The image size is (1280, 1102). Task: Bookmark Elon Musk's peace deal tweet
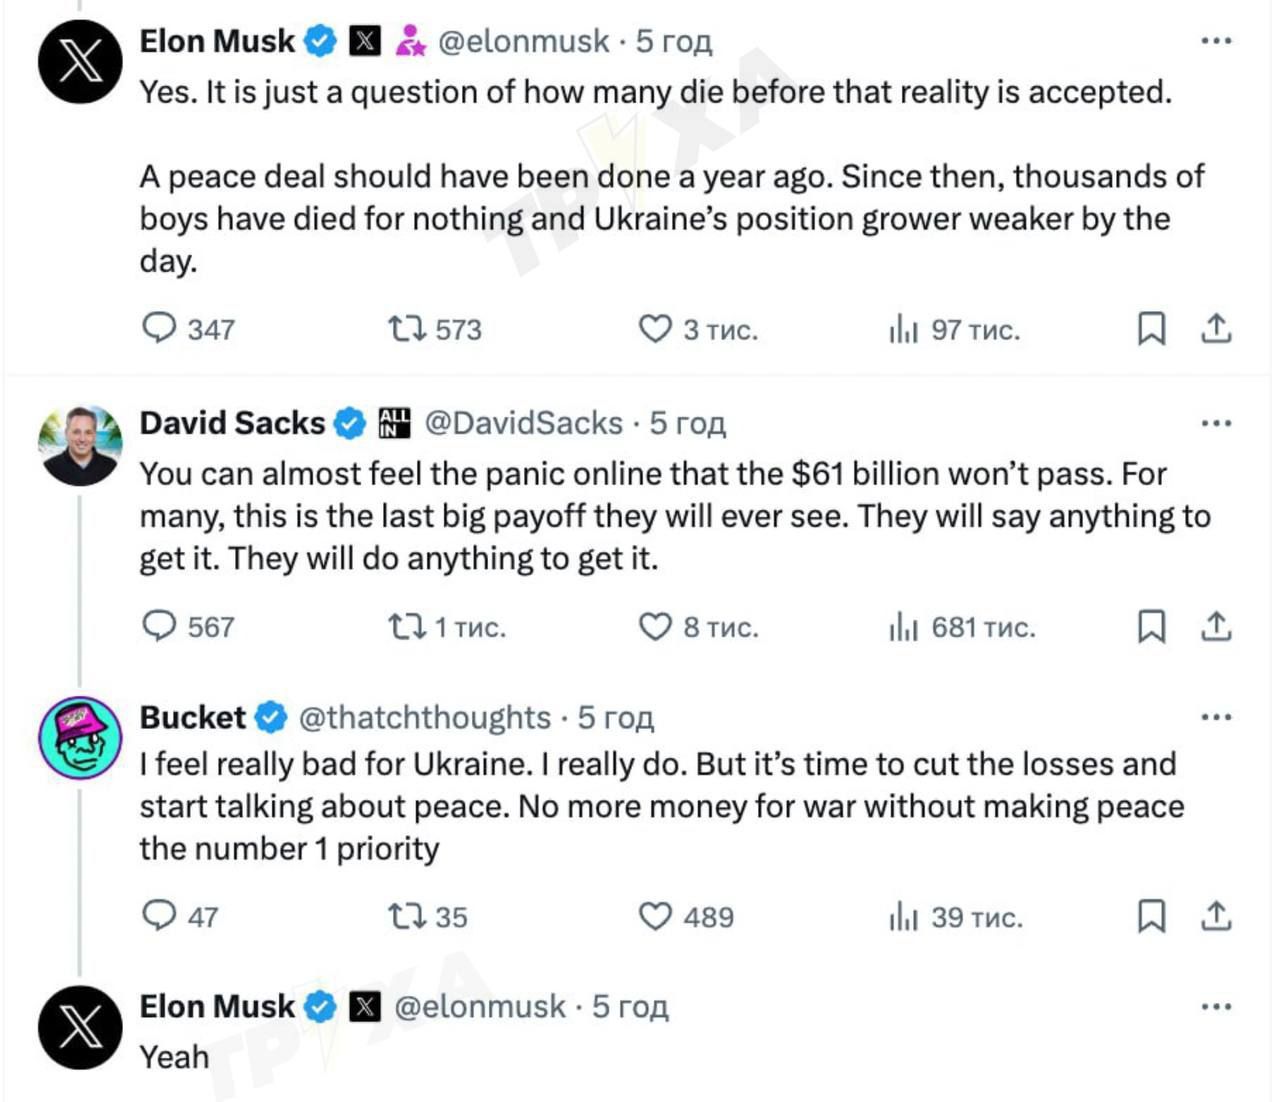(x=1151, y=328)
